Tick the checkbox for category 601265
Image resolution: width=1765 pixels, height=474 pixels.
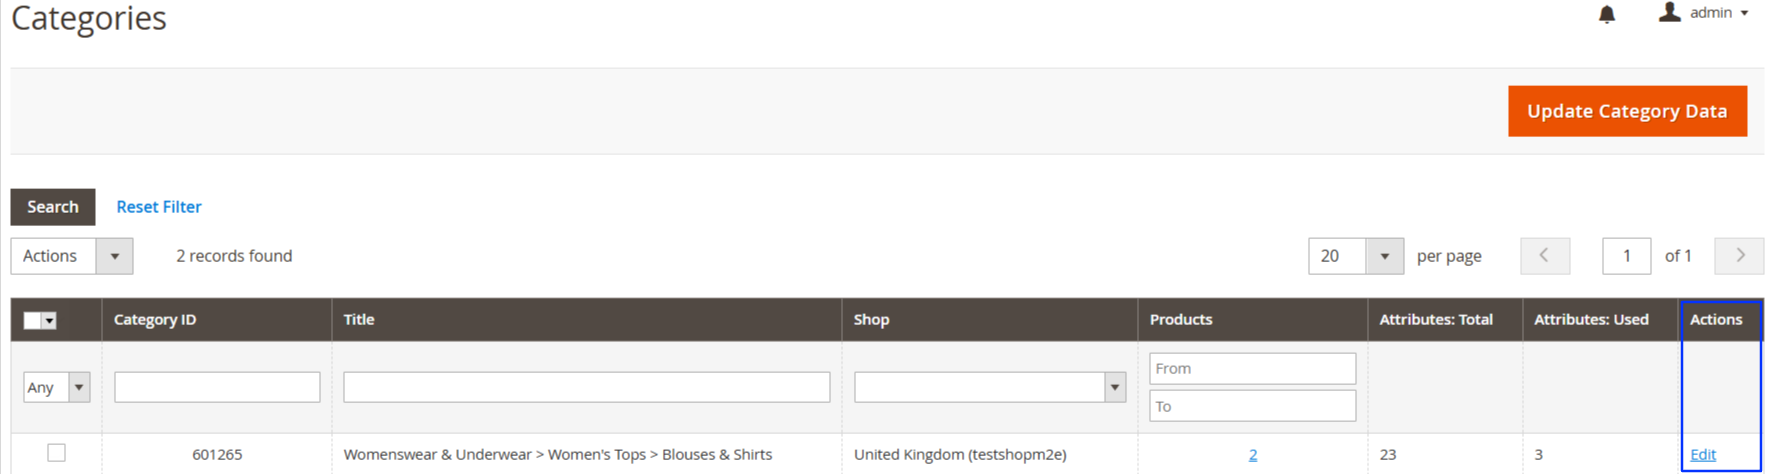pyautogui.click(x=57, y=453)
